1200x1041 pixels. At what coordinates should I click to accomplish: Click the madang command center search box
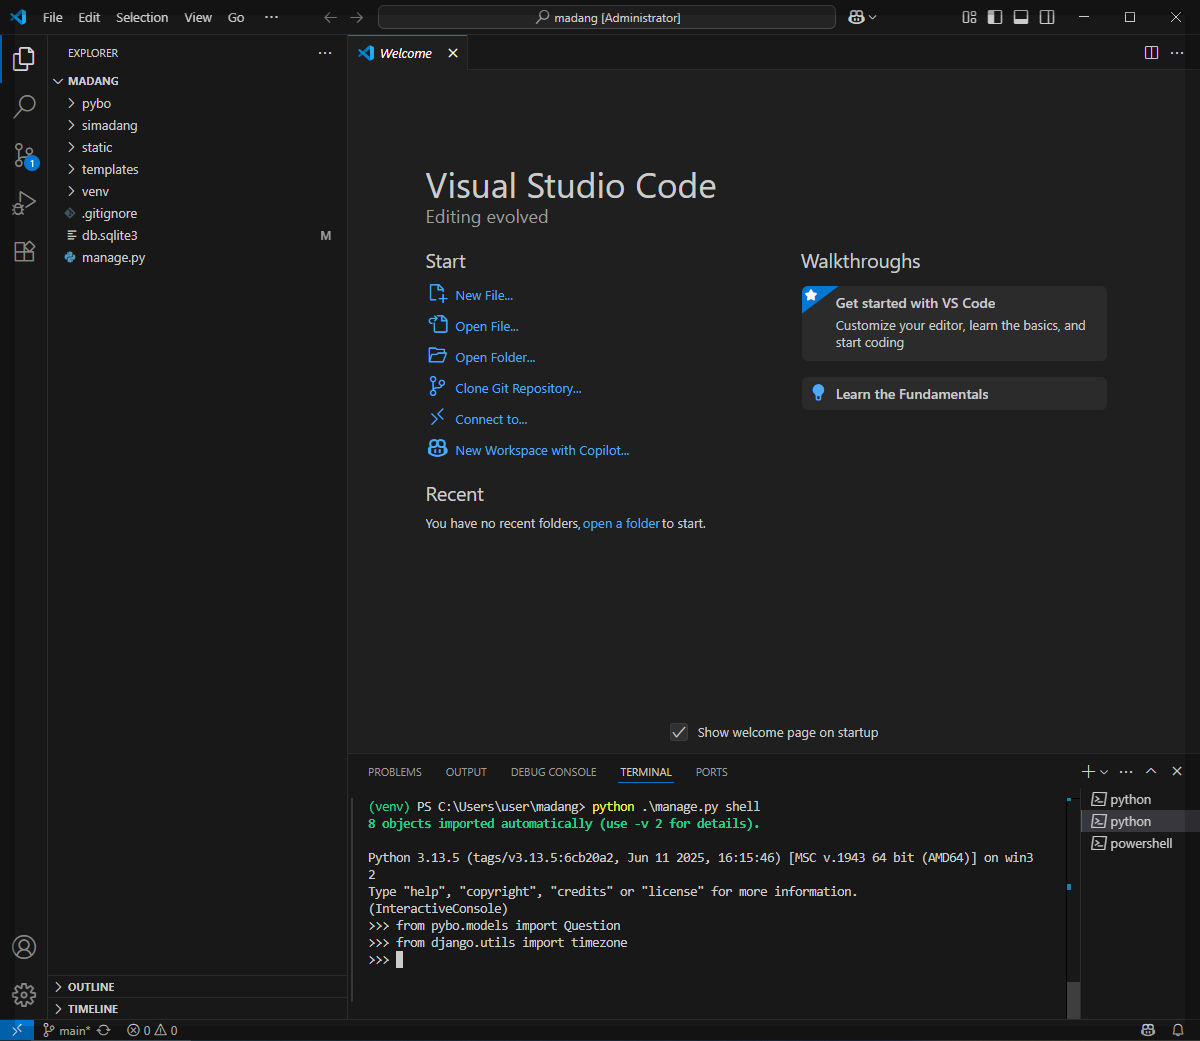(607, 17)
